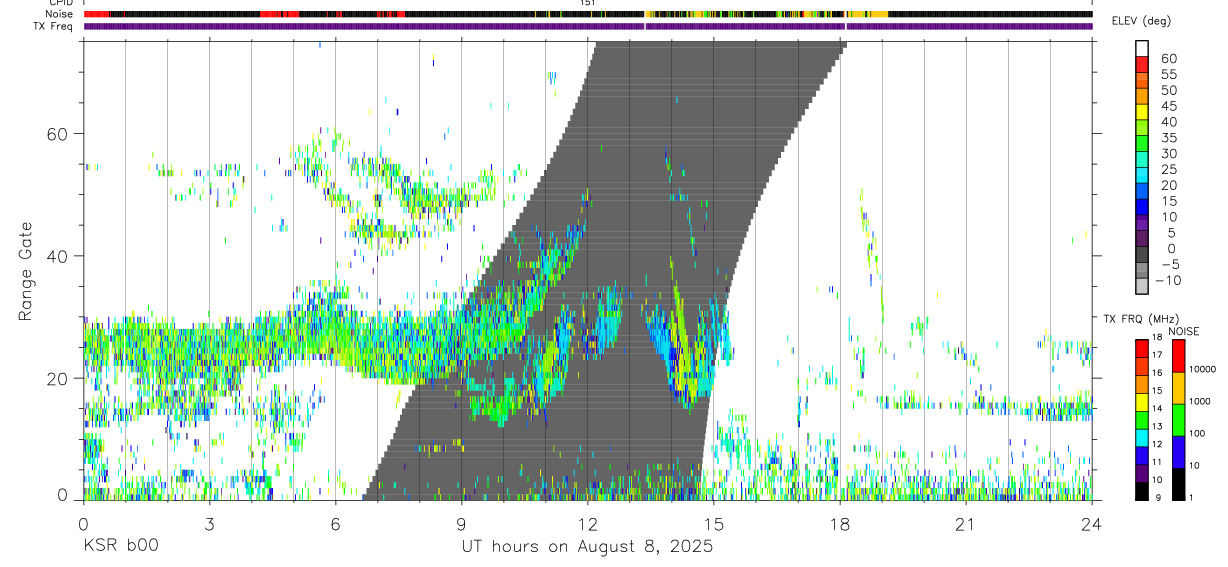
Task: Click the 6 tick label on UT hours axis
Action: [x=335, y=524]
